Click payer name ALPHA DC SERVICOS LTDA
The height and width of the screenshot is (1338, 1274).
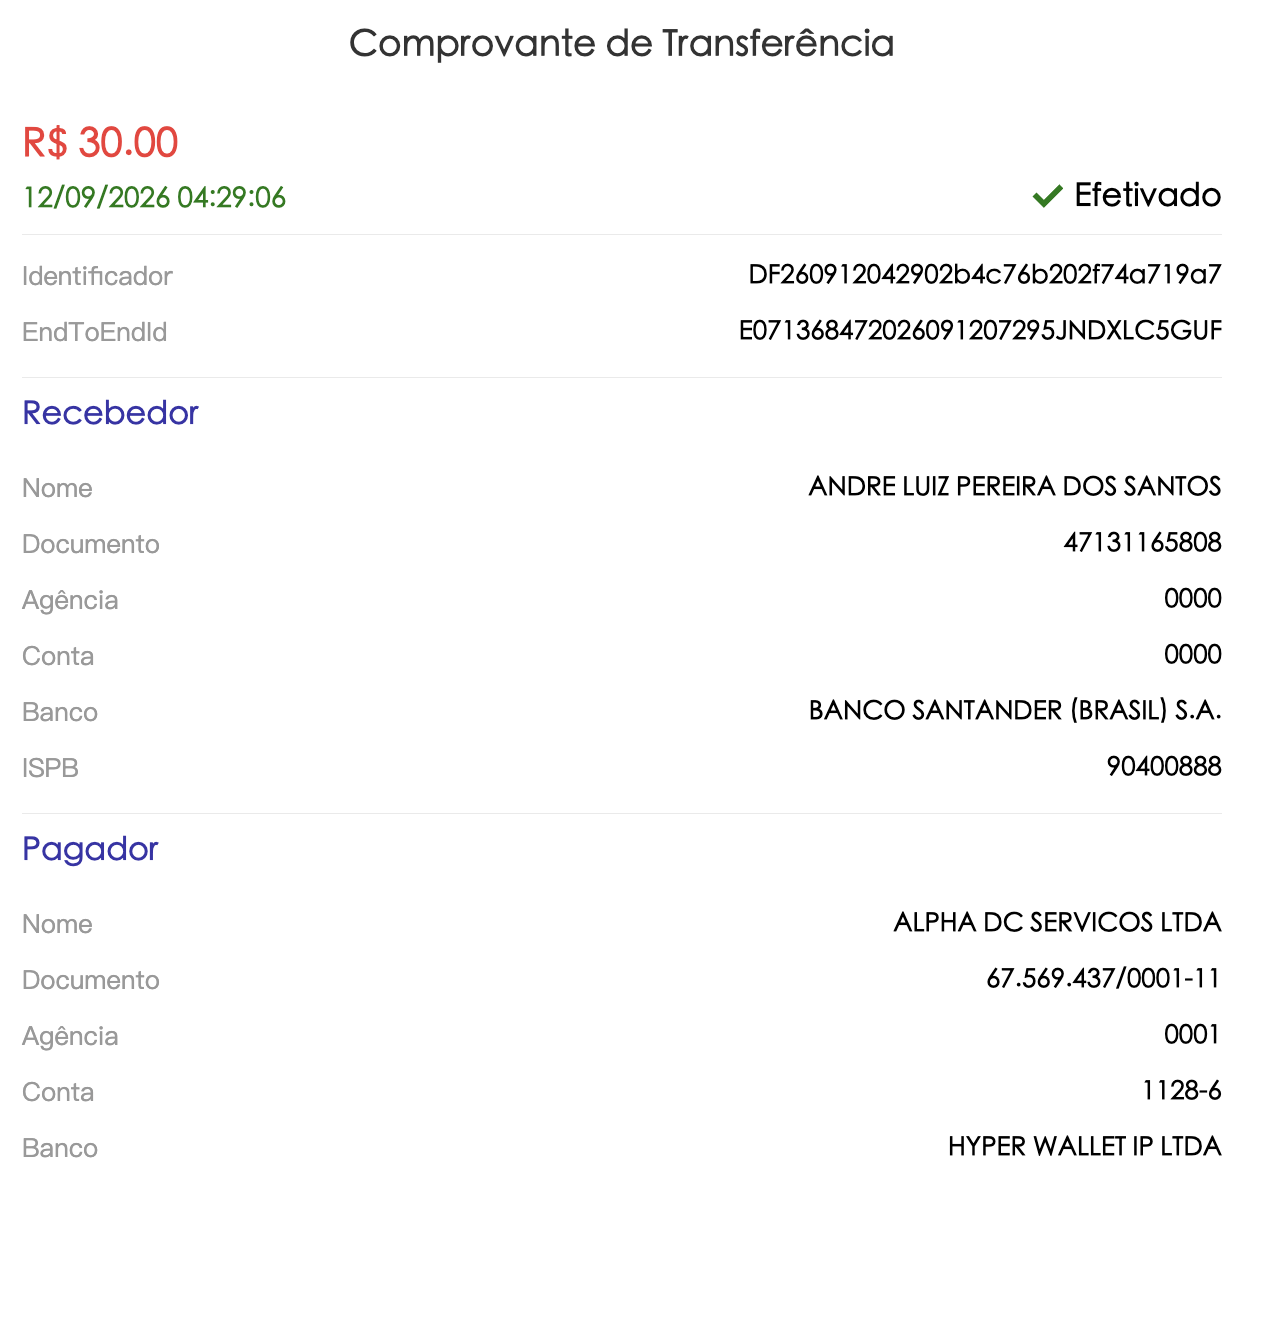click(1058, 923)
